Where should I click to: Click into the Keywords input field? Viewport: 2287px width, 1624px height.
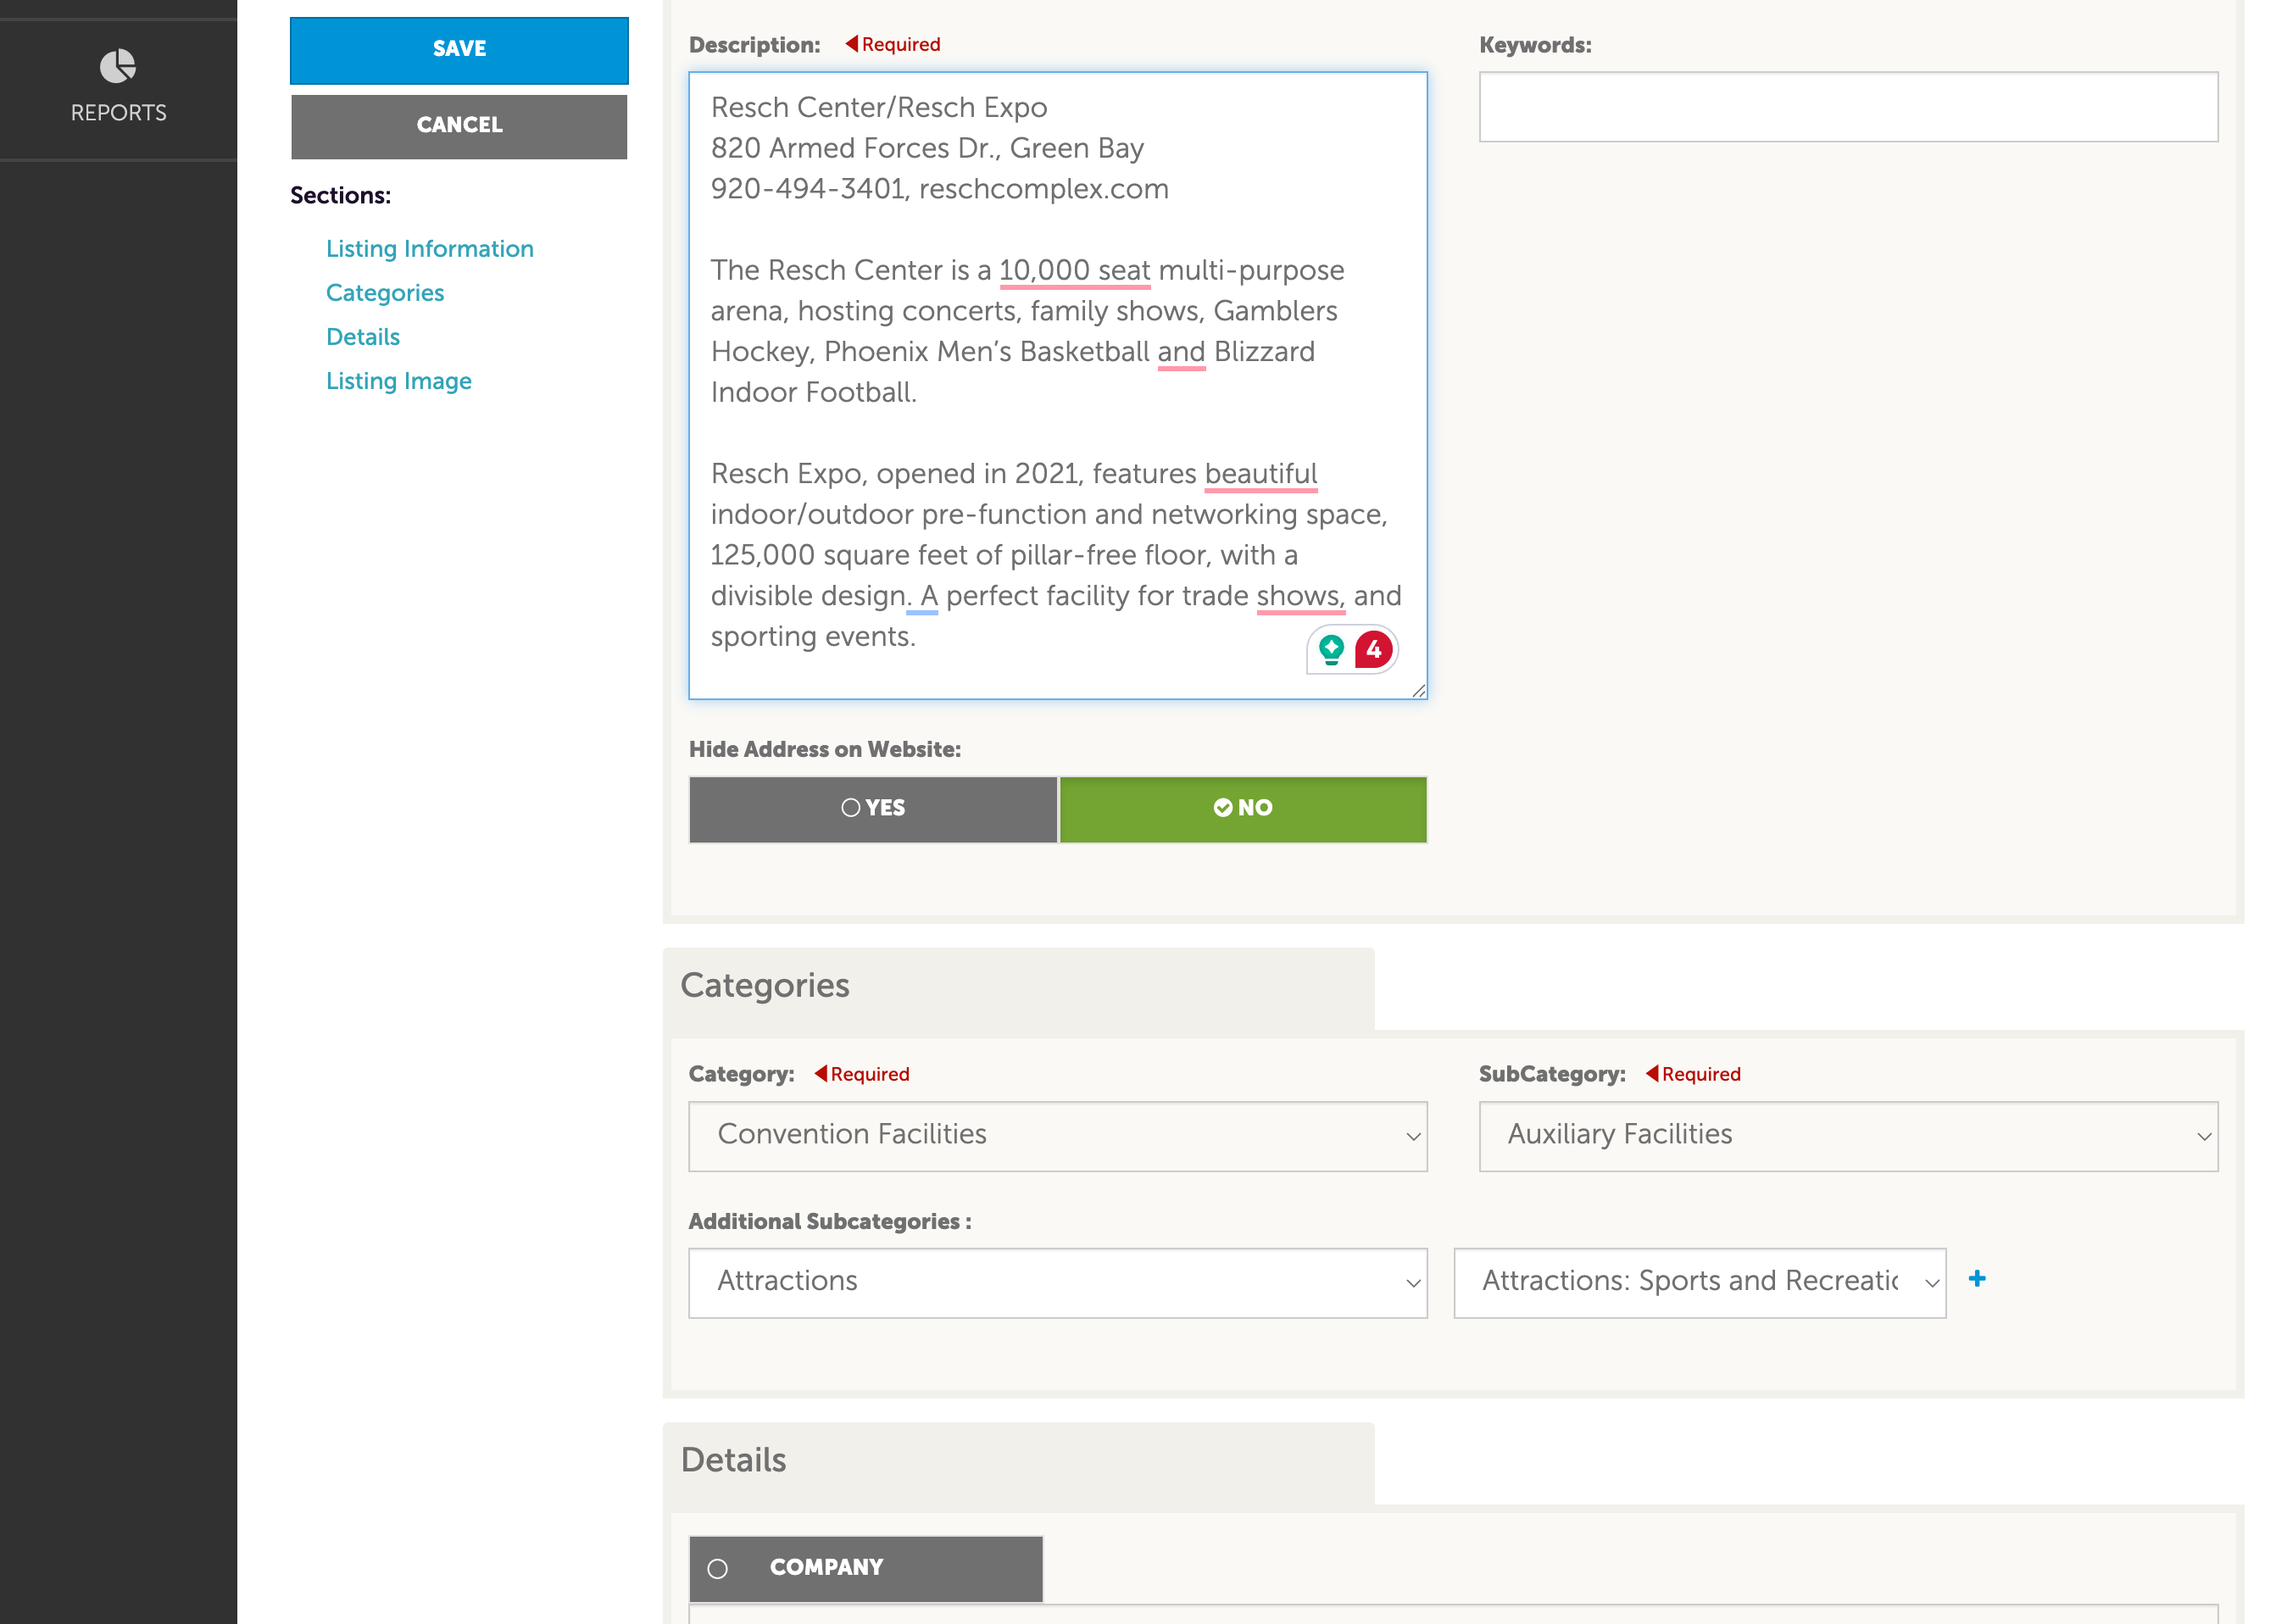pyautogui.click(x=1848, y=106)
